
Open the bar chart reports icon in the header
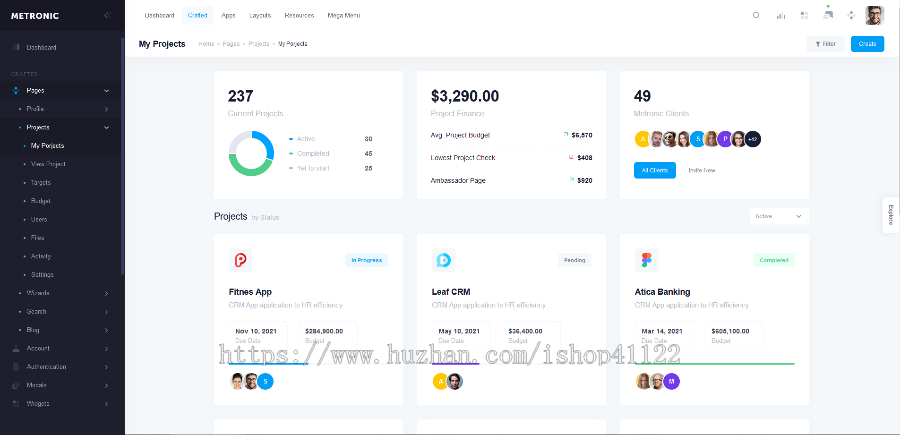click(780, 15)
